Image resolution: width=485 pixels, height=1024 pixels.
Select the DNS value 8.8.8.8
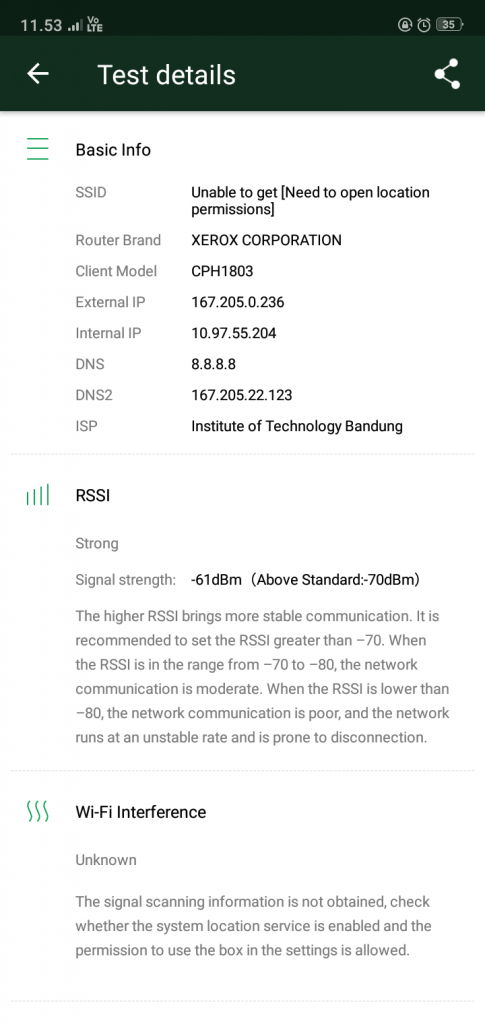(213, 364)
